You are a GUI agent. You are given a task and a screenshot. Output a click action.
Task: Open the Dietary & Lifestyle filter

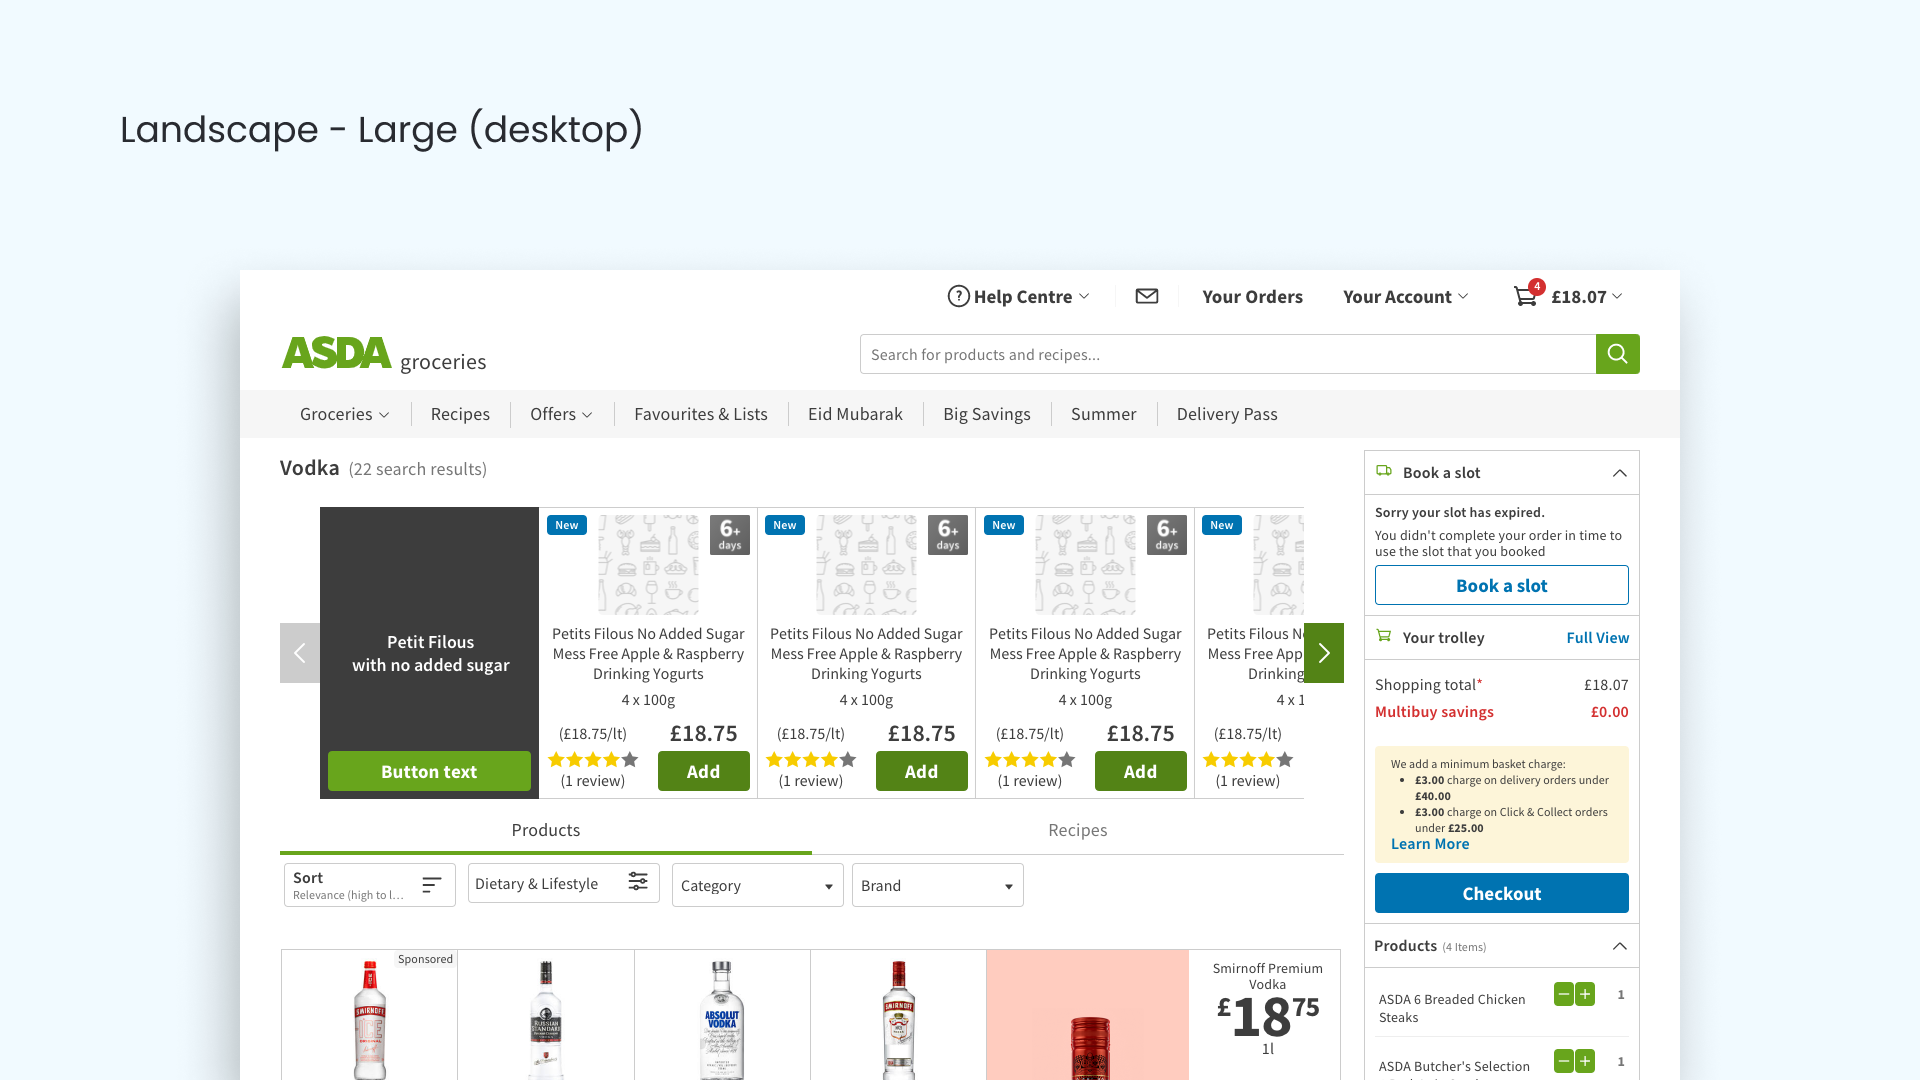pos(564,883)
